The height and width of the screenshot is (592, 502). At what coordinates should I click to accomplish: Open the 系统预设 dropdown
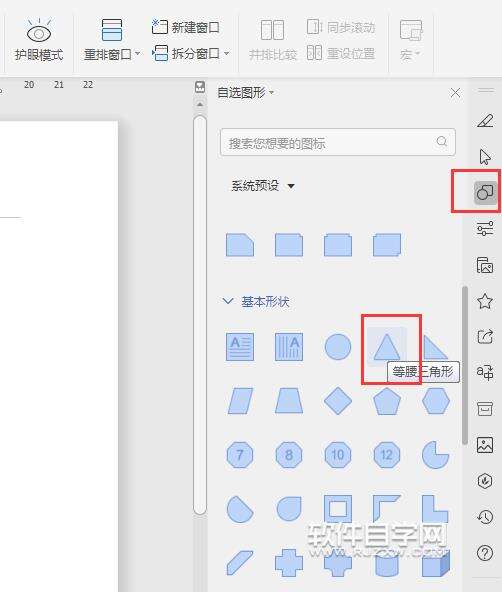click(263, 186)
